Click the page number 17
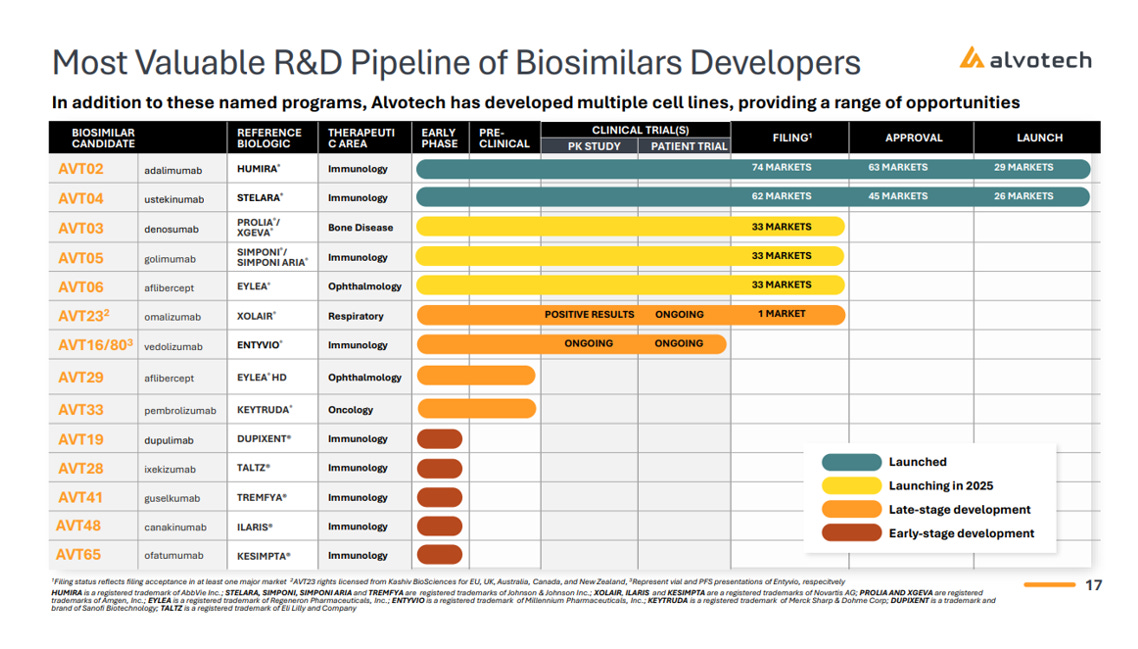This screenshot has height=649, width=1138. click(1094, 585)
